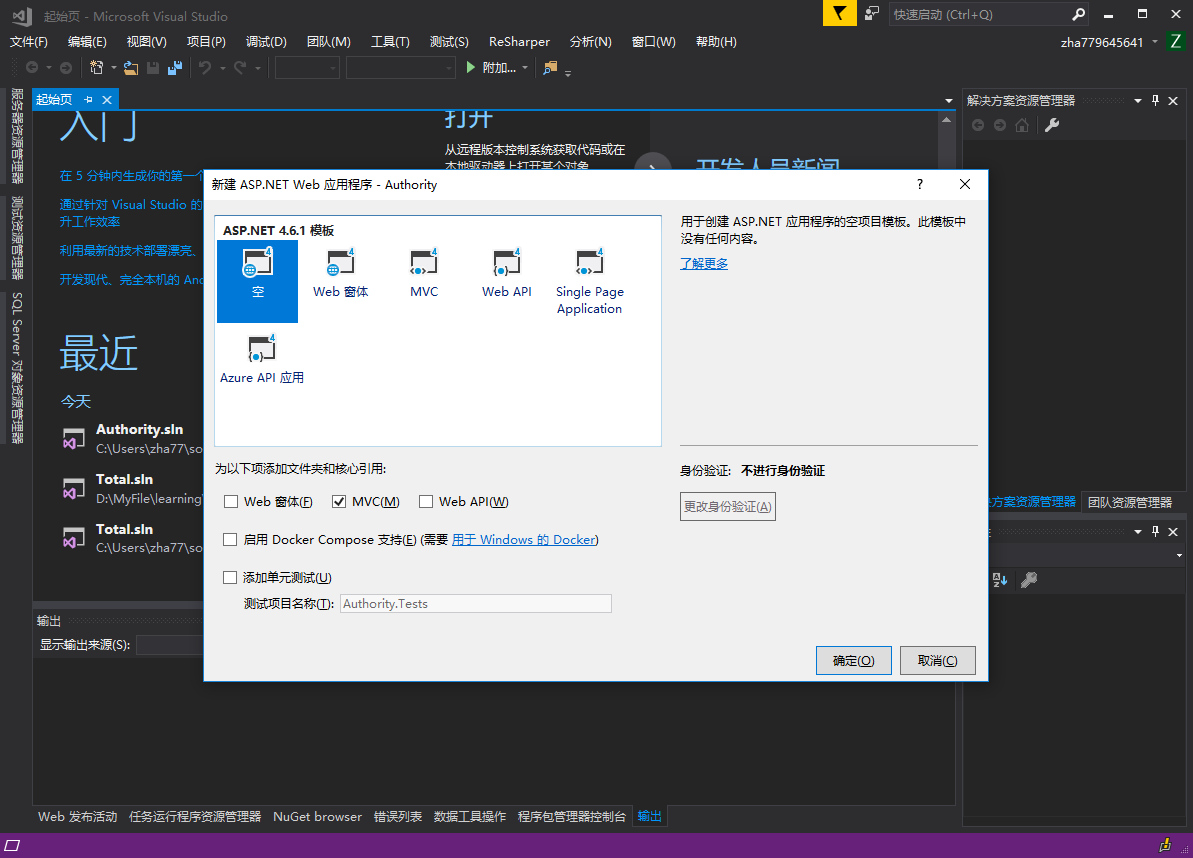Pin the Solution Explorer panel
This screenshot has height=858, width=1193.
1156,100
